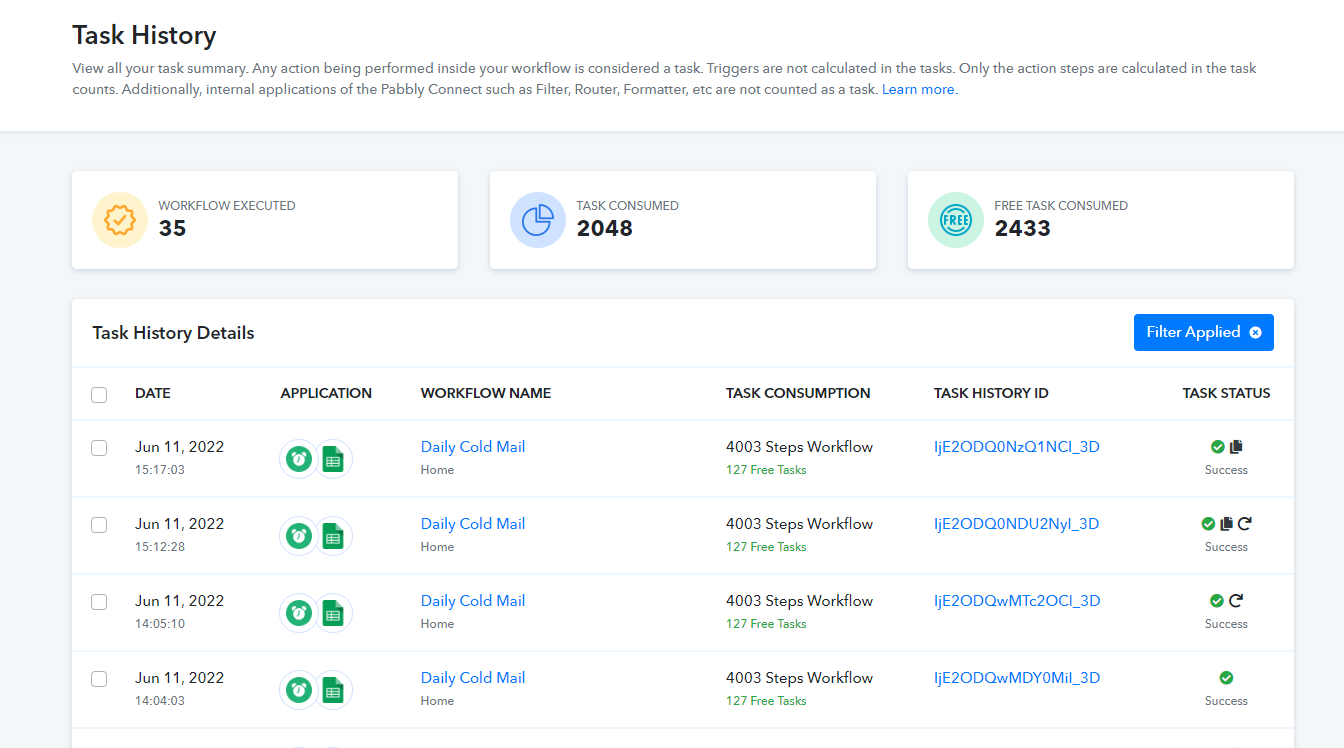Image resolution: width=1344 pixels, height=748 pixels.
Task: Click the Google Sheets icon in 15:17:03 row
Action: [x=333, y=459]
